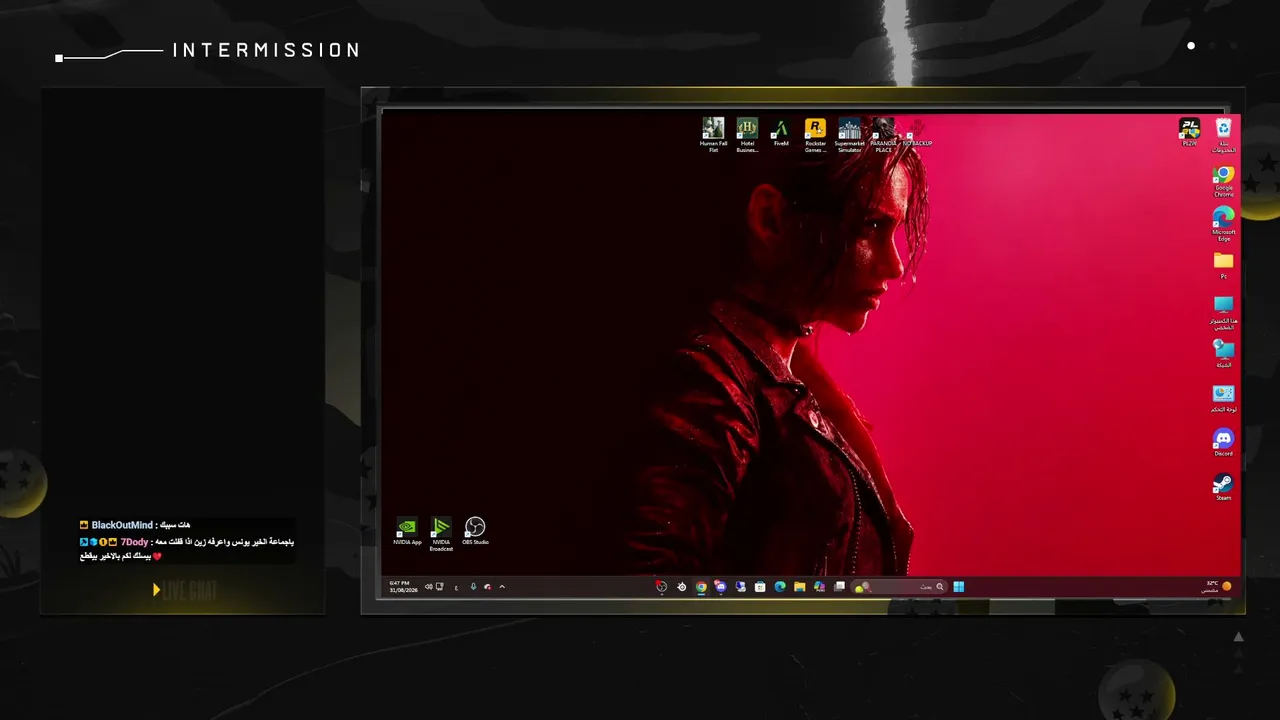Expand the system tray hidden icons chevron

point(502,587)
